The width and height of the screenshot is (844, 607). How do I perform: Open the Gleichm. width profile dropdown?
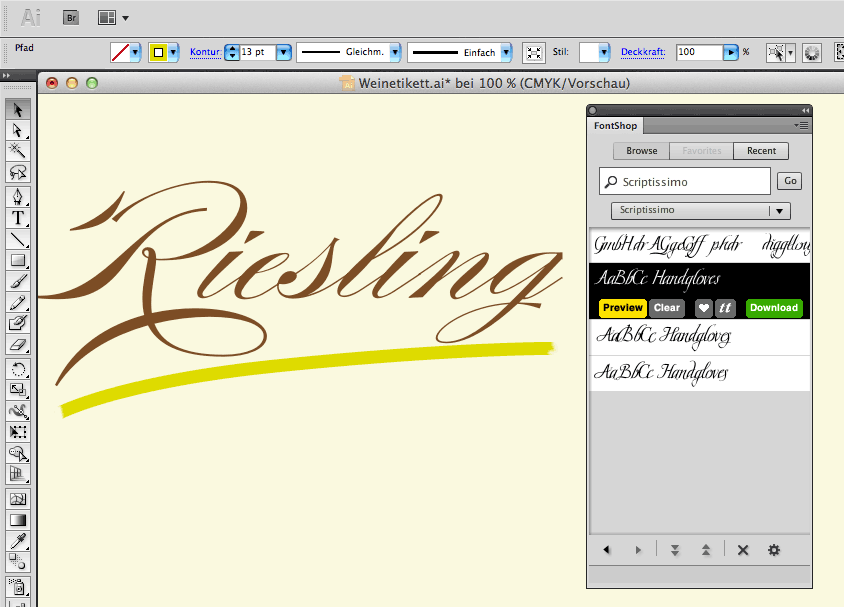coord(396,52)
